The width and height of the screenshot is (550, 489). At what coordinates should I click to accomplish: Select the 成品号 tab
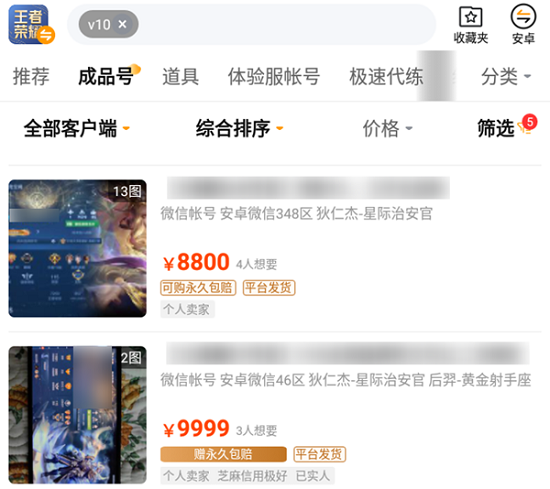pyautogui.click(x=106, y=76)
